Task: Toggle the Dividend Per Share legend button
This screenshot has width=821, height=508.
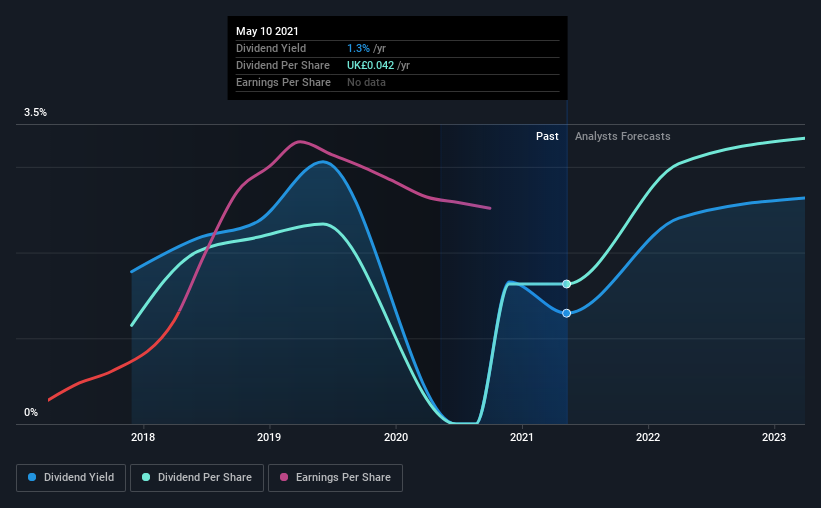Action: pos(197,478)
